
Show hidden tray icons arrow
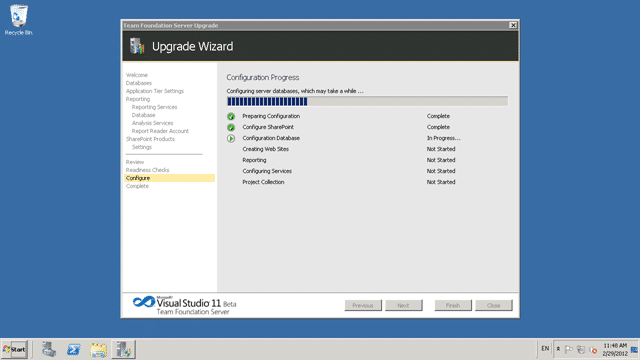point(558,349)
